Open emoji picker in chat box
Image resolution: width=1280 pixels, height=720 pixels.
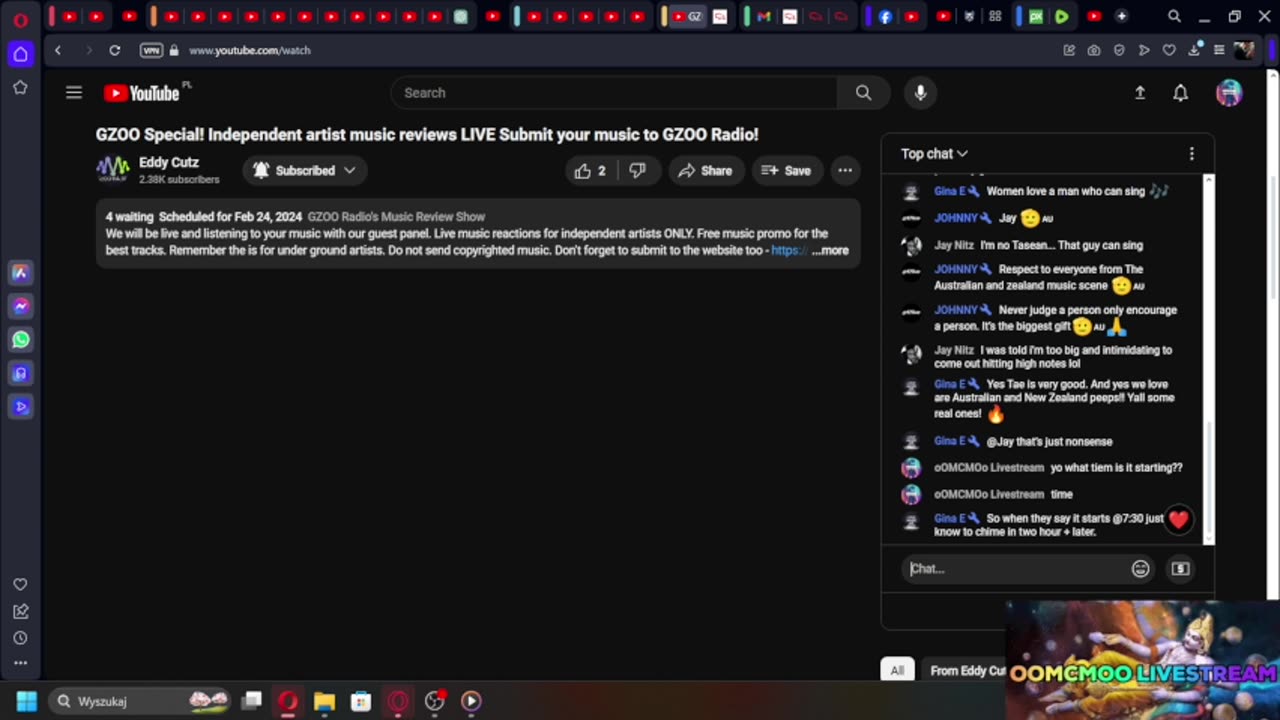click(1140, 569)
